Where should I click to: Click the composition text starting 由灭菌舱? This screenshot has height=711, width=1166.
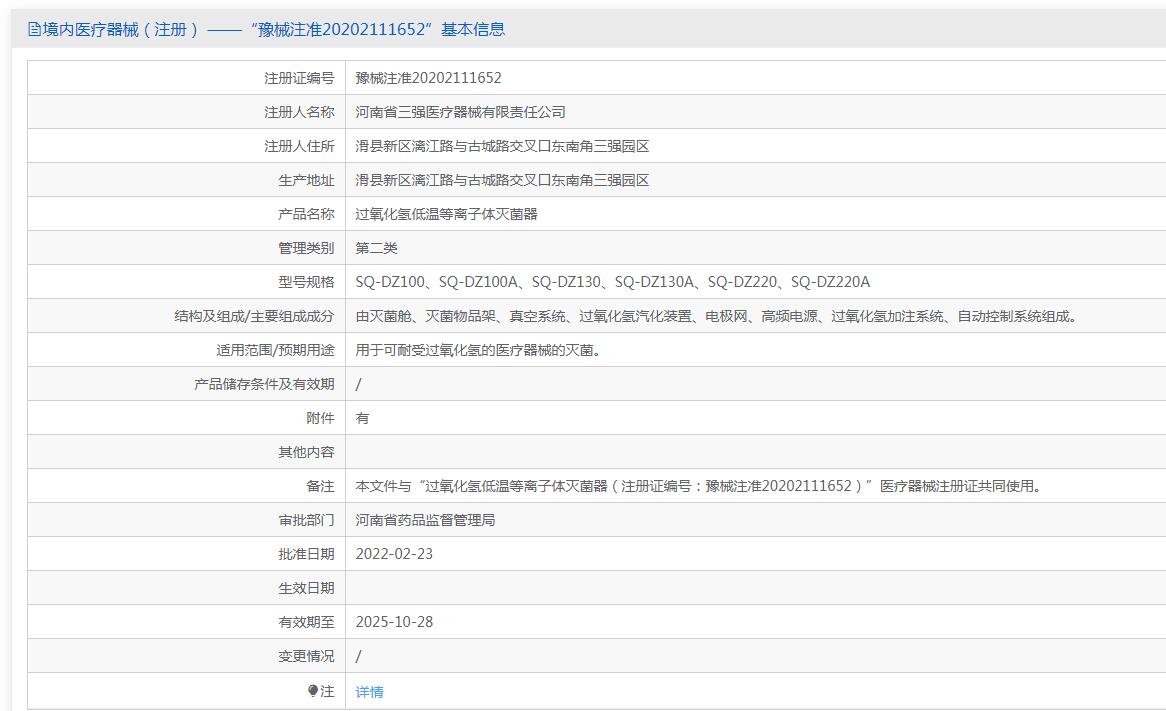tap(716, 316)
